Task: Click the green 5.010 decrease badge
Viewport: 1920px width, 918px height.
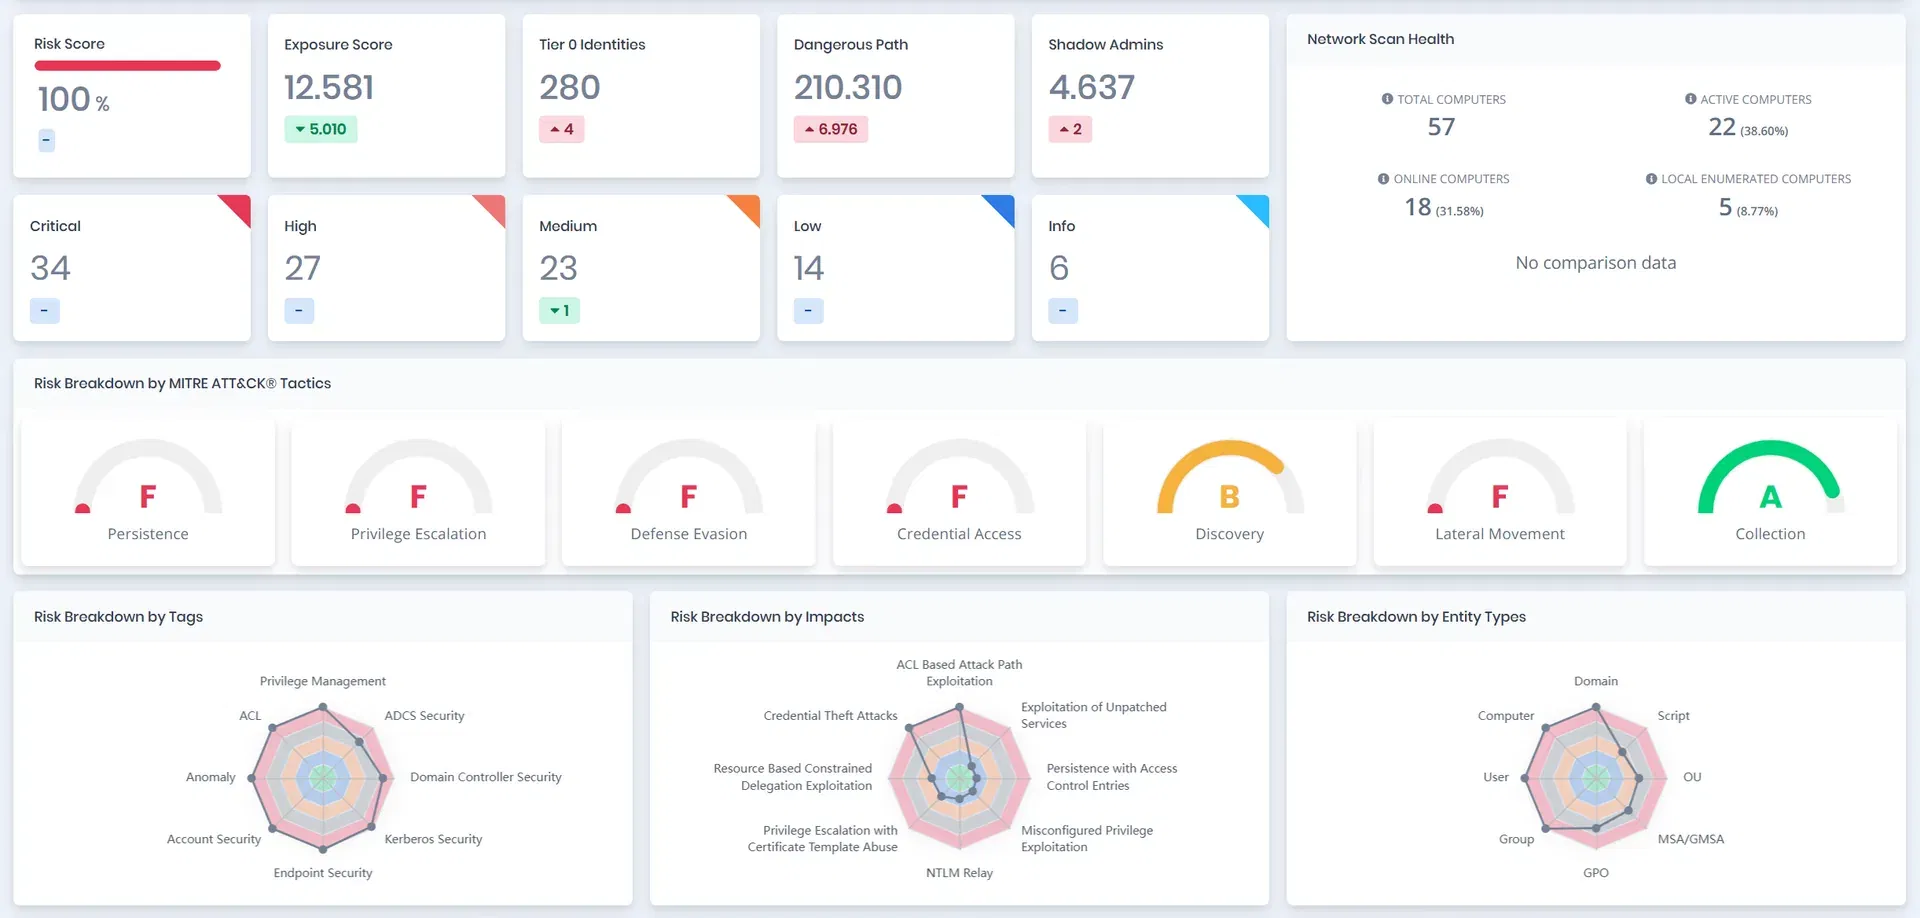Action: click(321, 129)
